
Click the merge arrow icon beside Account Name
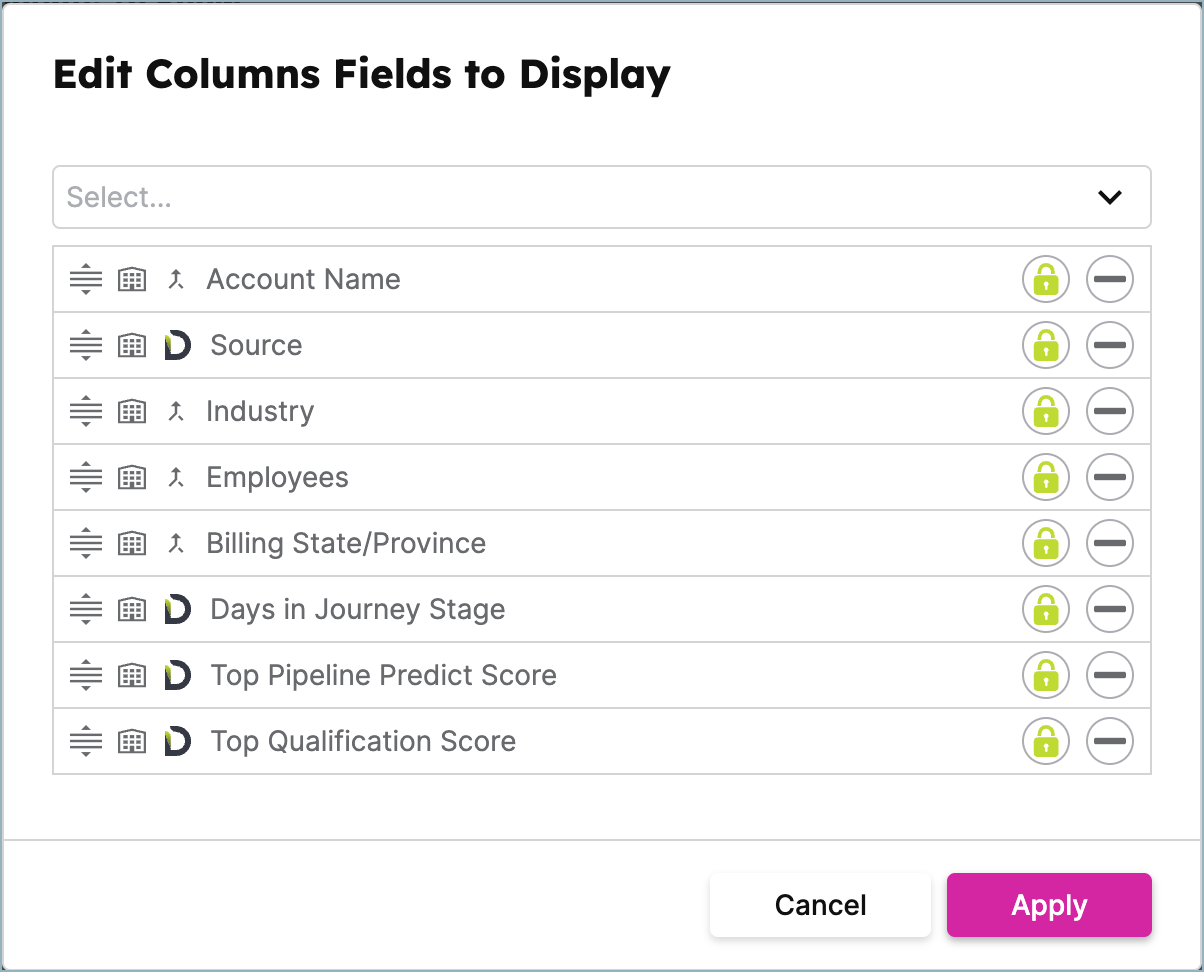pyautogui.click(x=177, y=279)
